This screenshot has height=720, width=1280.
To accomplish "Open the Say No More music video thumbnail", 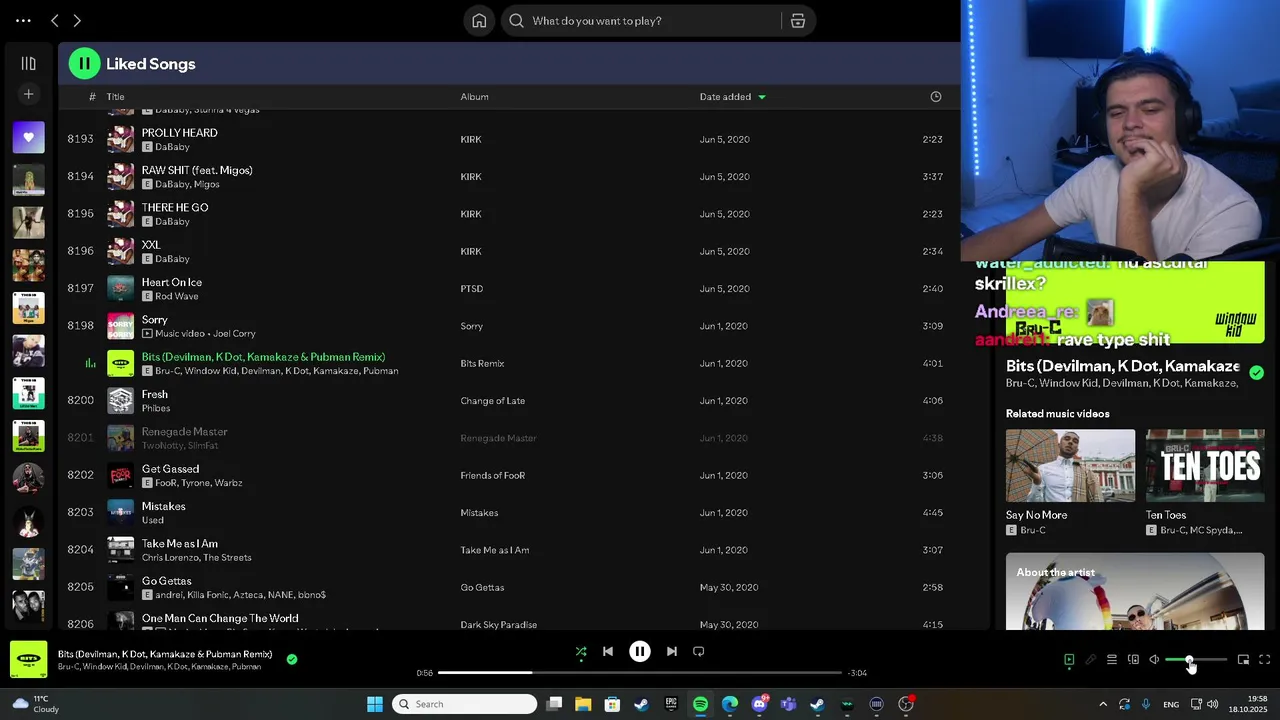I will [x=1070, y=466].
